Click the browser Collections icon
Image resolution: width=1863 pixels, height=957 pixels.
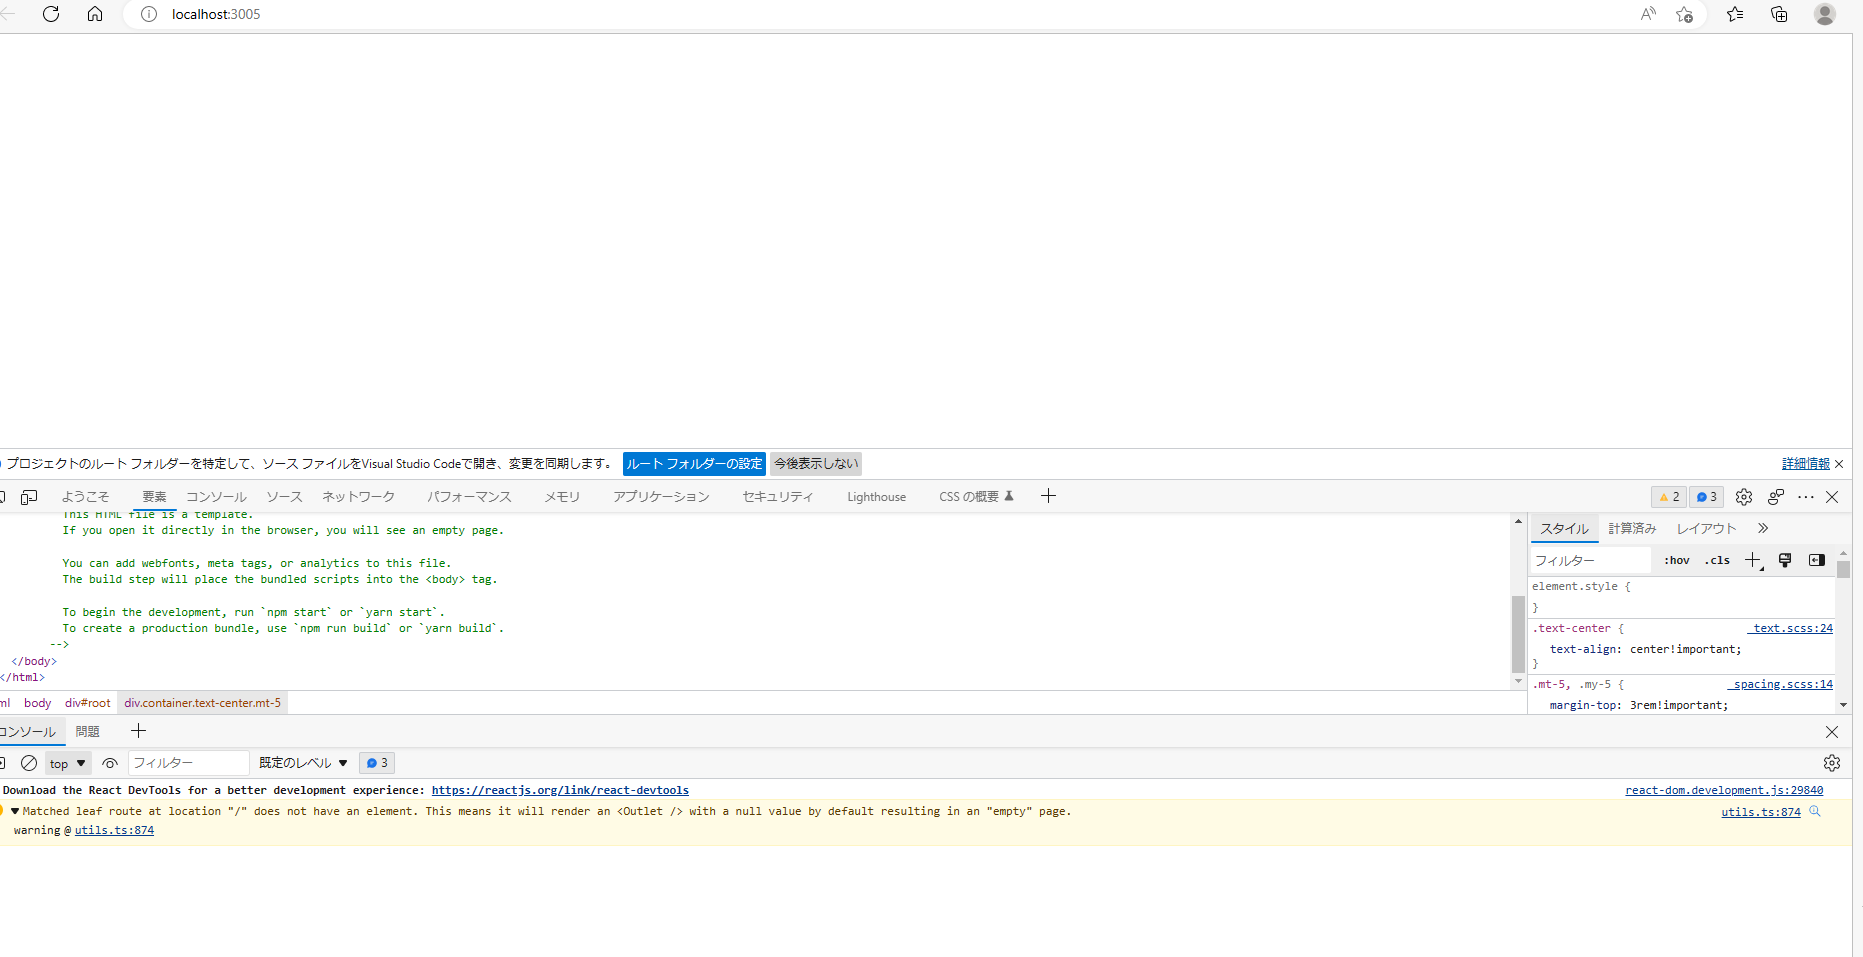pos(1779,14)
